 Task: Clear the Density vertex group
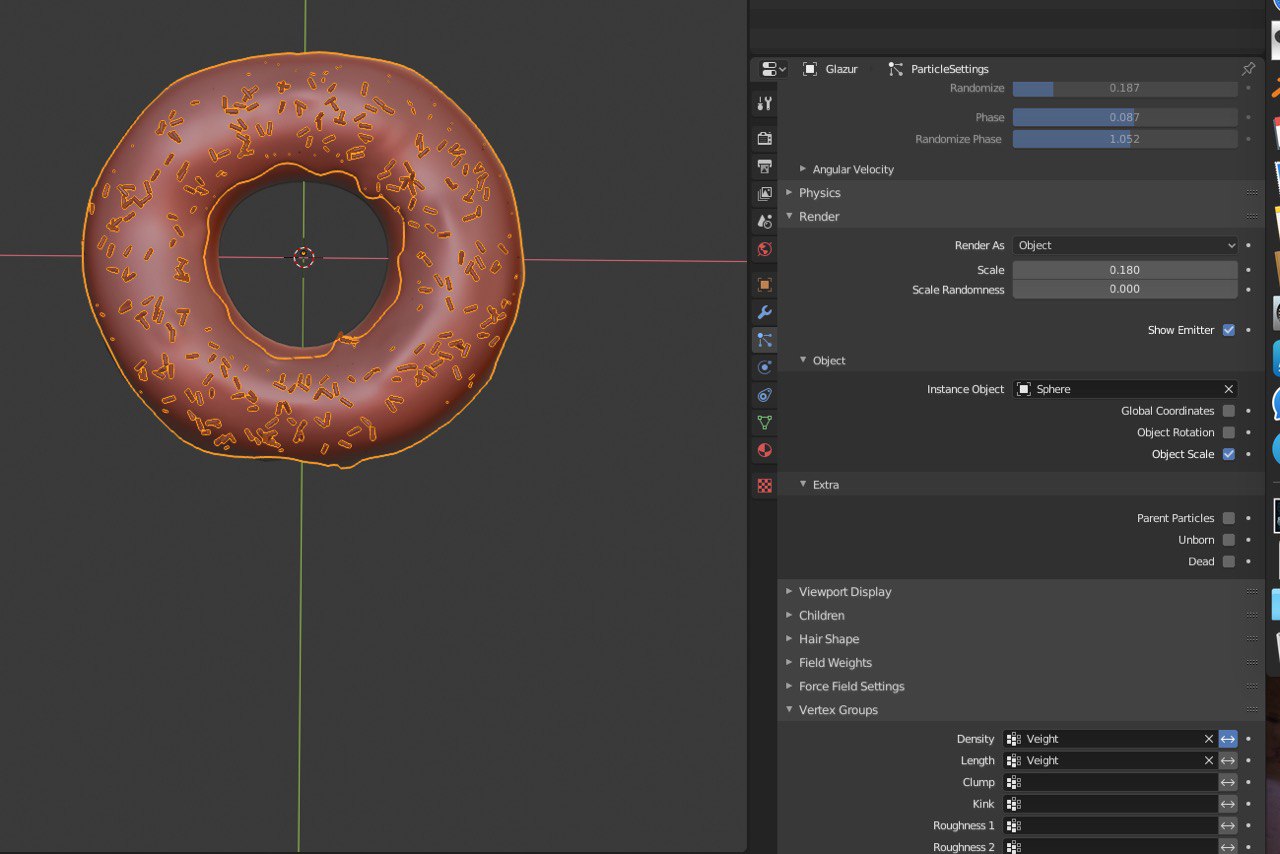pos(1209,739)
